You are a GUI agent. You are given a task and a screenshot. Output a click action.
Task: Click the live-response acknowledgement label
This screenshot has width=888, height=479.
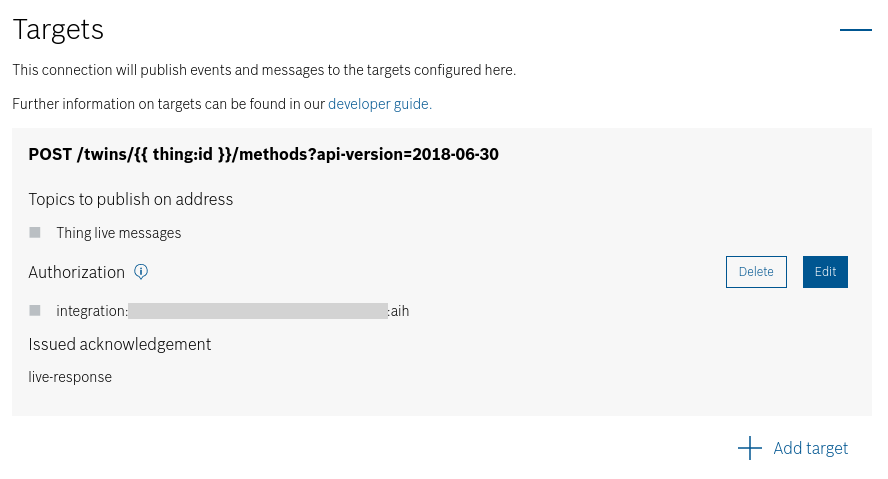[x=70, y=377]
